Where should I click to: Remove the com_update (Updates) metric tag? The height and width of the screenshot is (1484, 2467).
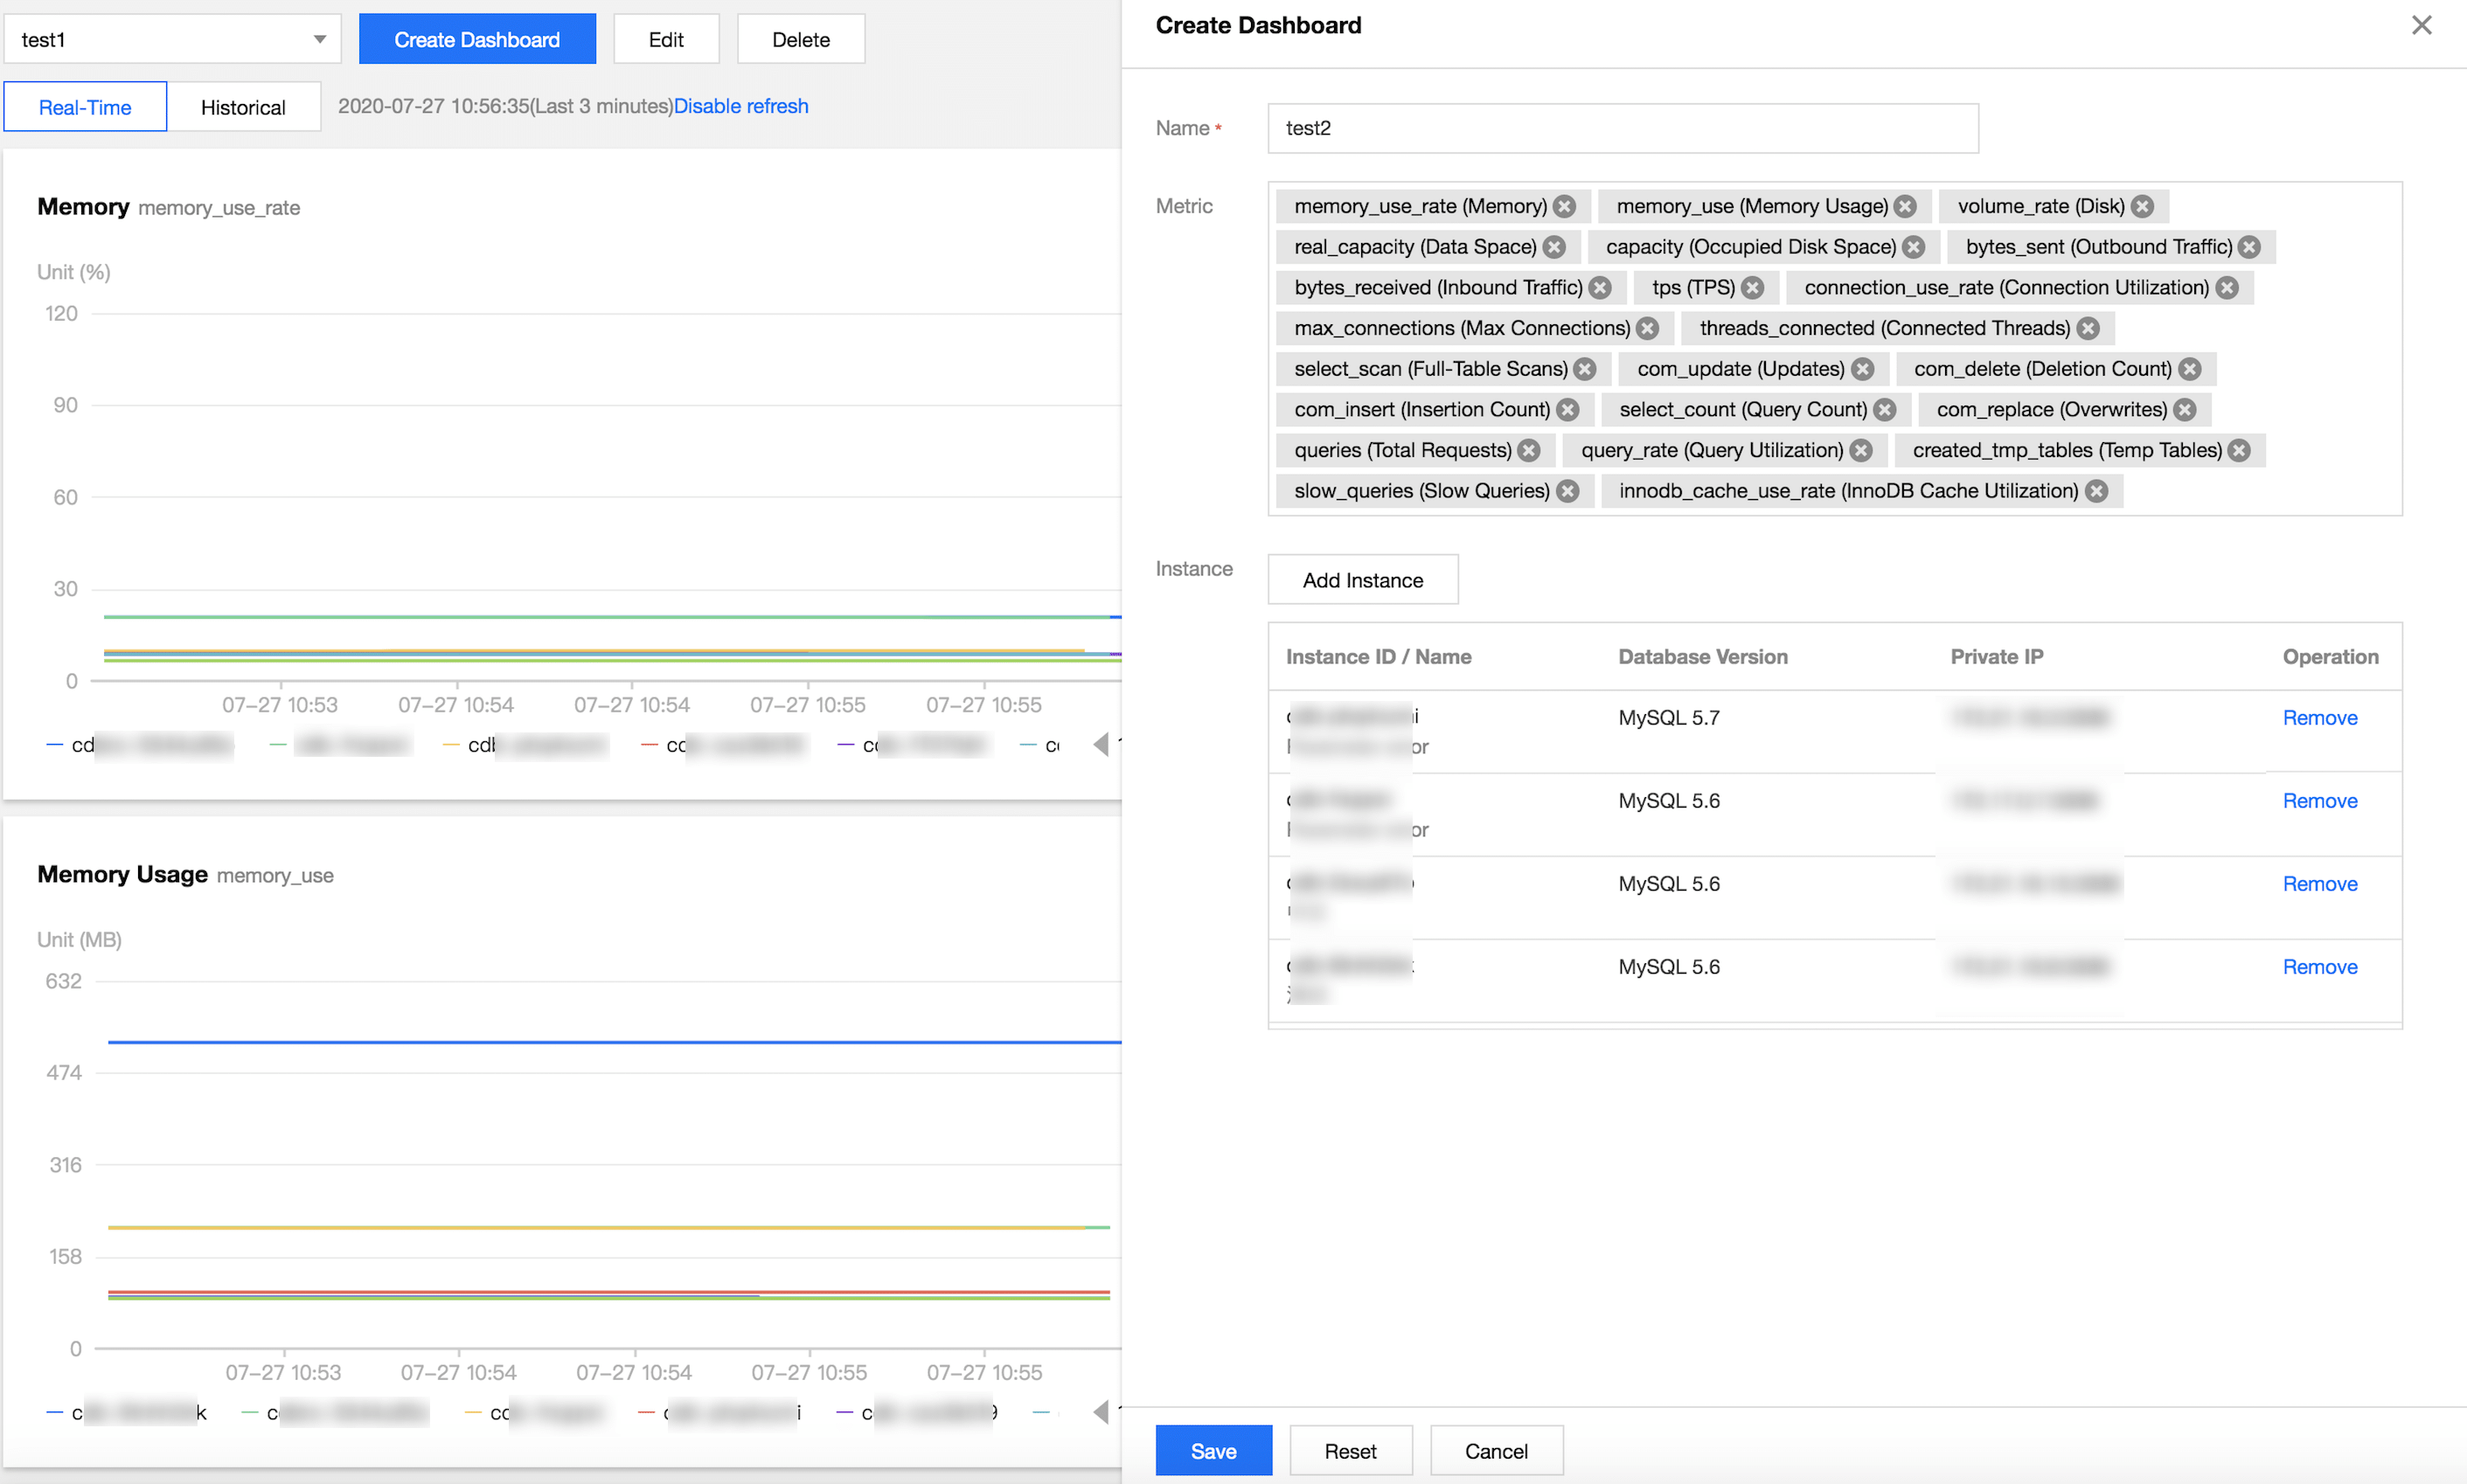point(1862,369)
